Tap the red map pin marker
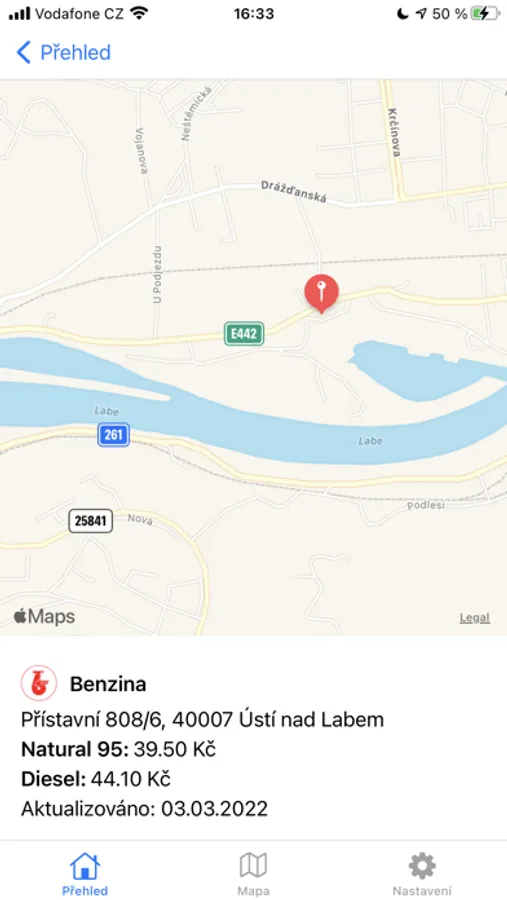Screen dimensions: 507x900 pyautogui.click(x=321, y=293)
